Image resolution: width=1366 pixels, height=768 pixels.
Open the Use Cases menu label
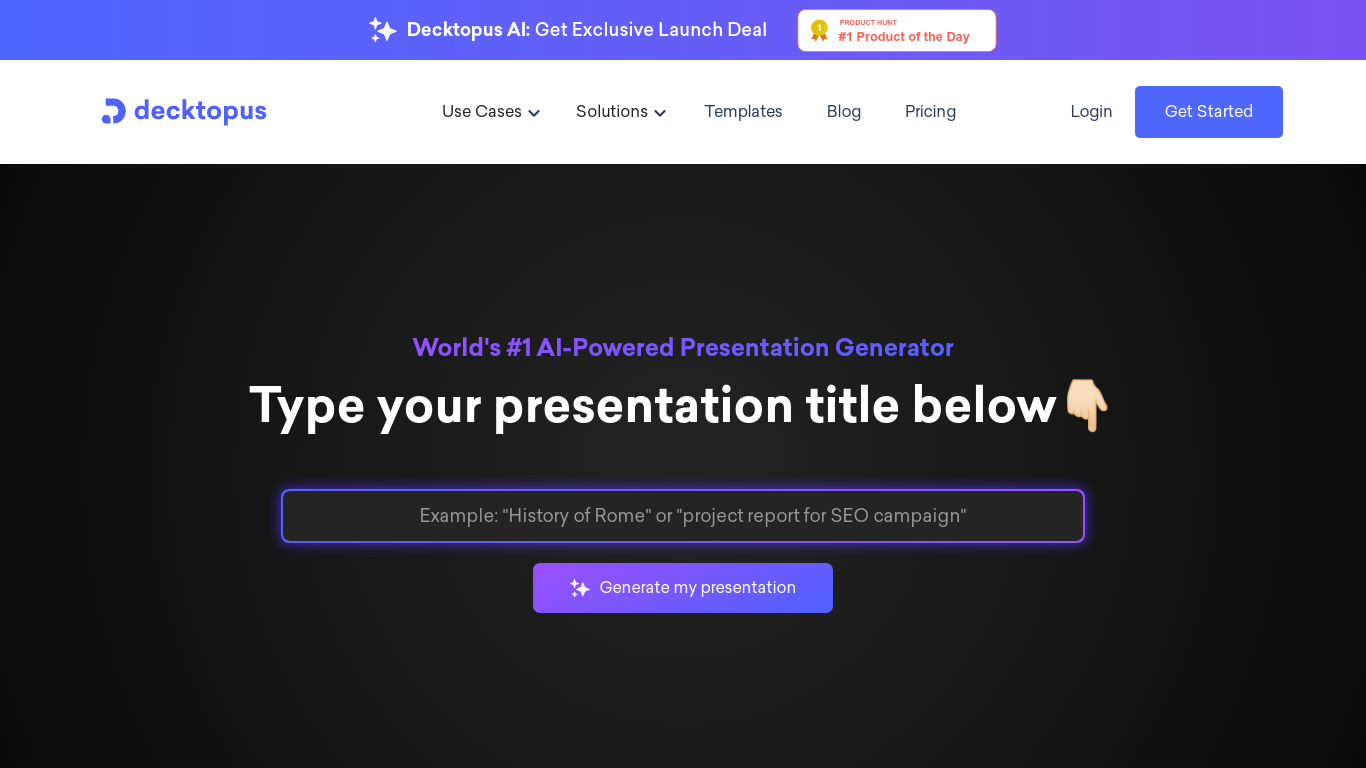coord(481,112)
